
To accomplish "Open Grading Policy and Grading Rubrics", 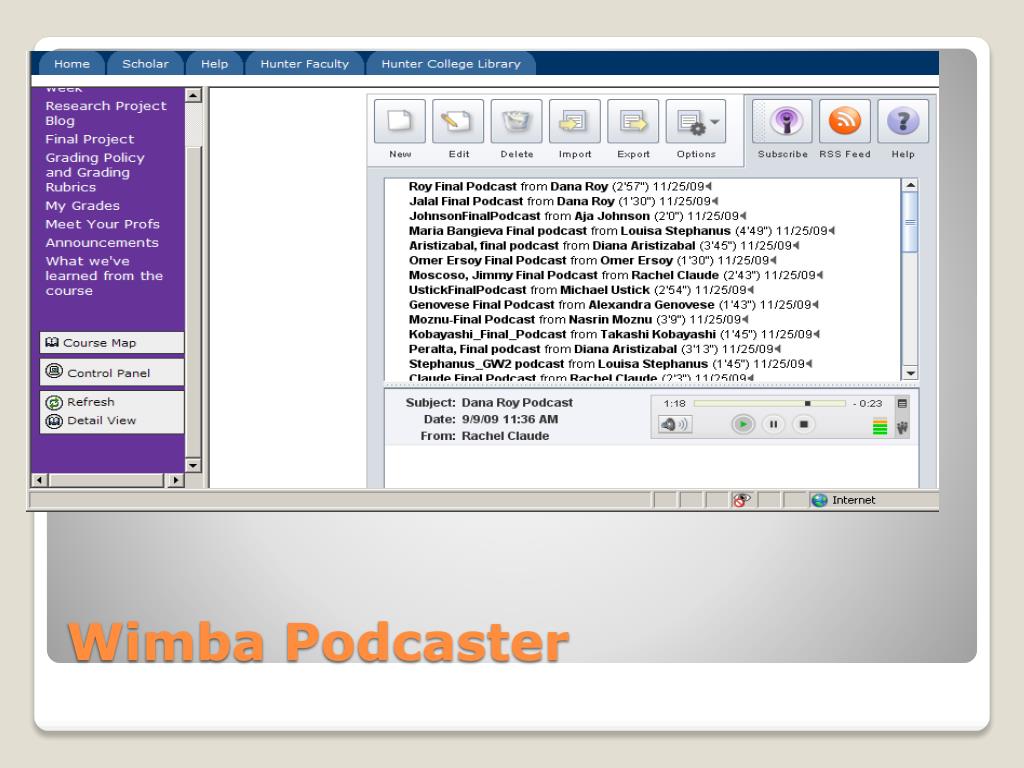I will (x=95, y=172).
